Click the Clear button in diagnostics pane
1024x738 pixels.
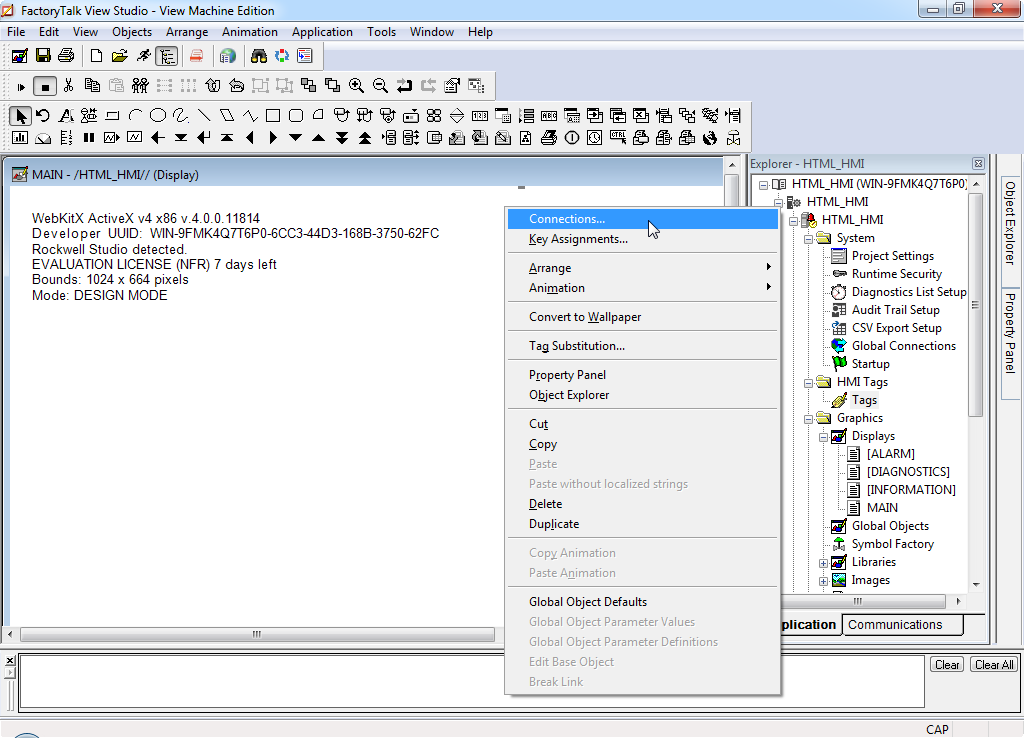click(947, 665)
